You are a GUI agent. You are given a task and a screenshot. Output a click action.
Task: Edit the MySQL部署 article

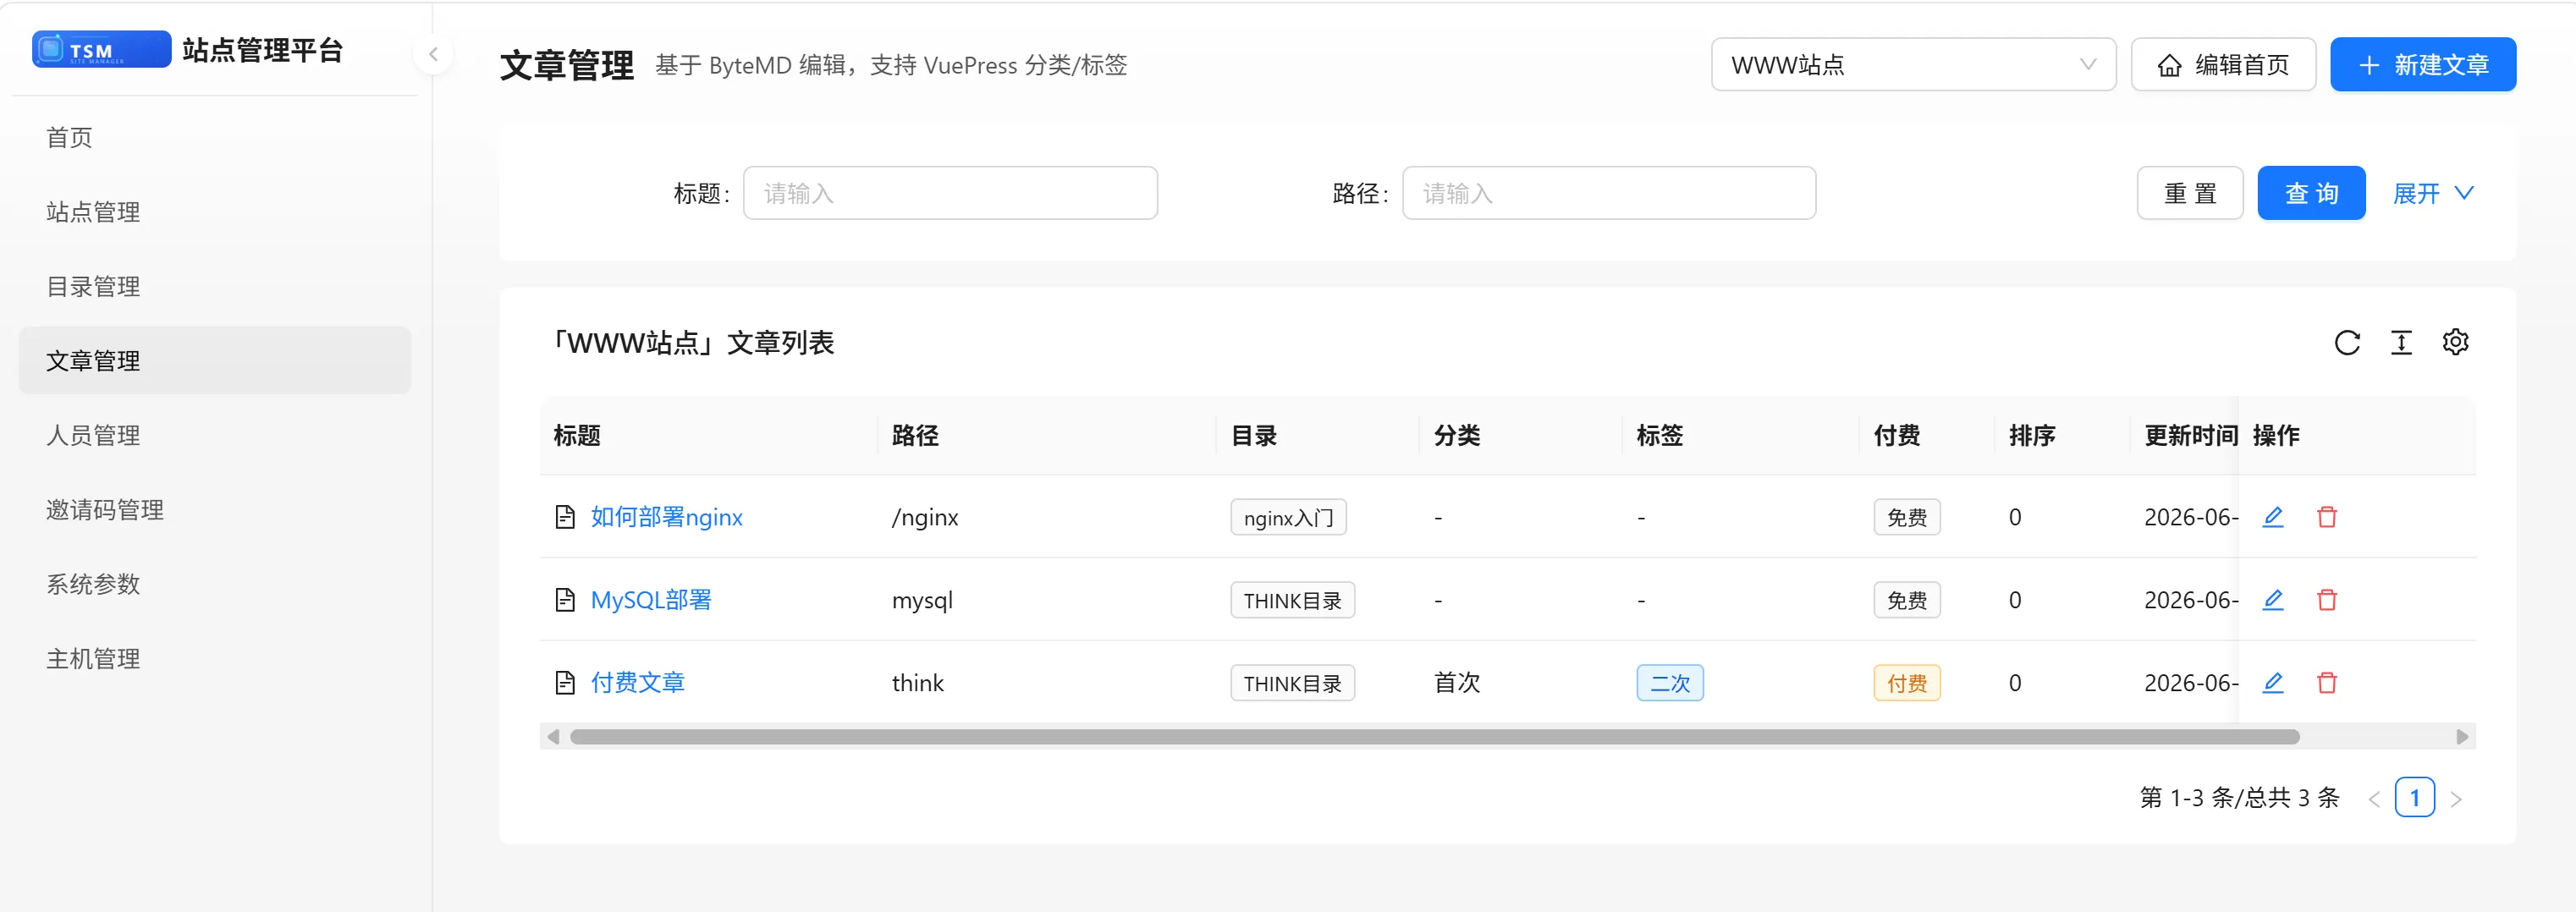(2273, 600)
